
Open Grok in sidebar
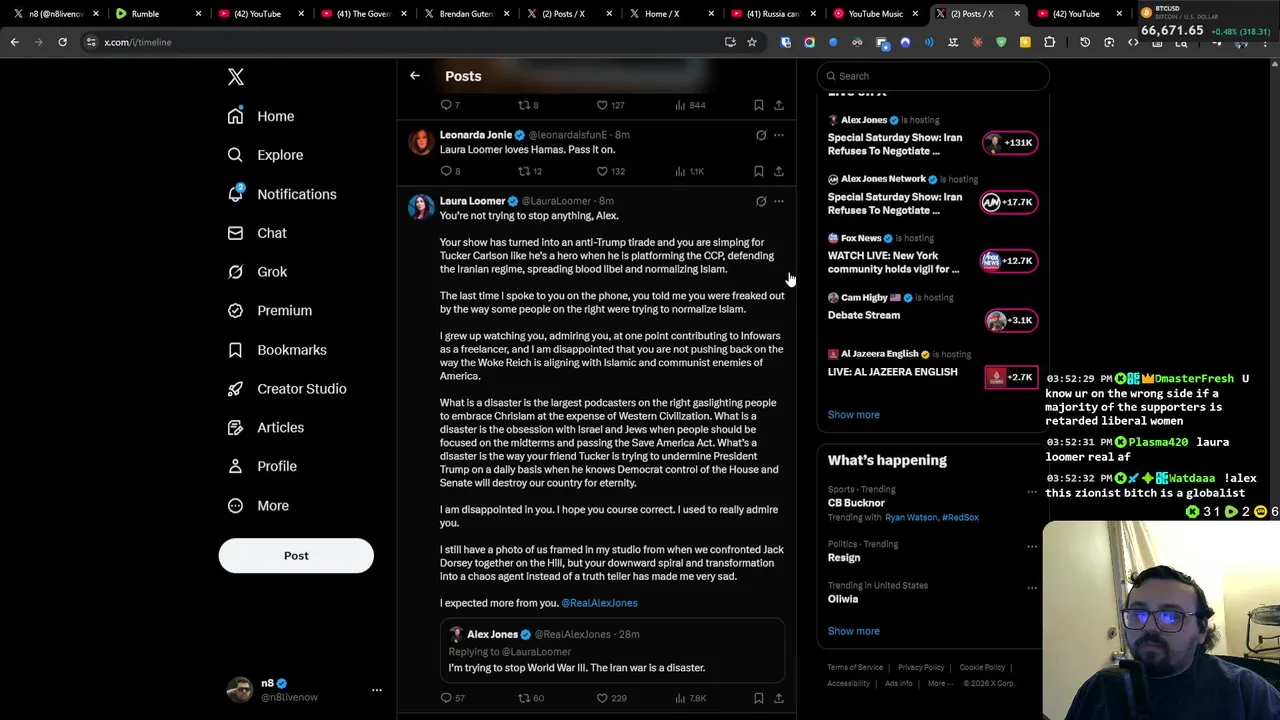[x=257, y=272]
